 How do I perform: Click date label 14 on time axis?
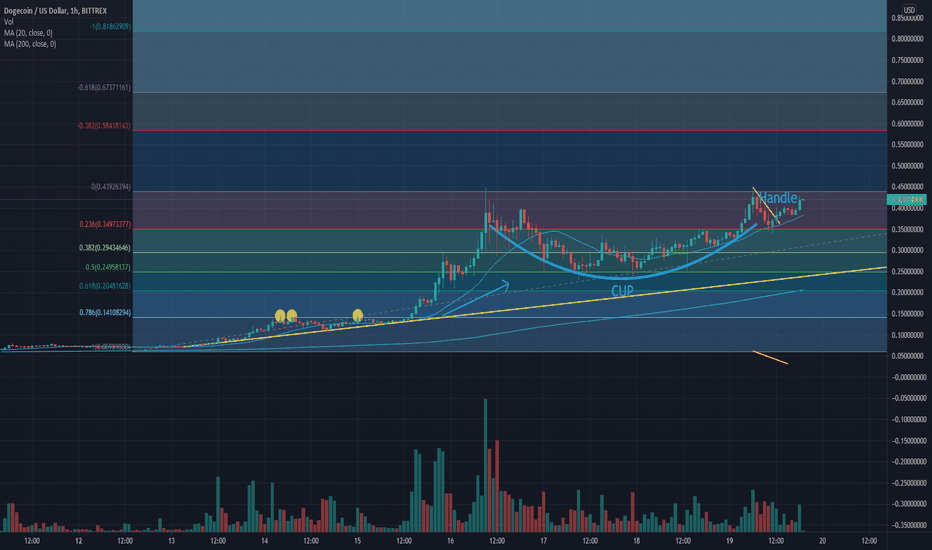(265, 541)
